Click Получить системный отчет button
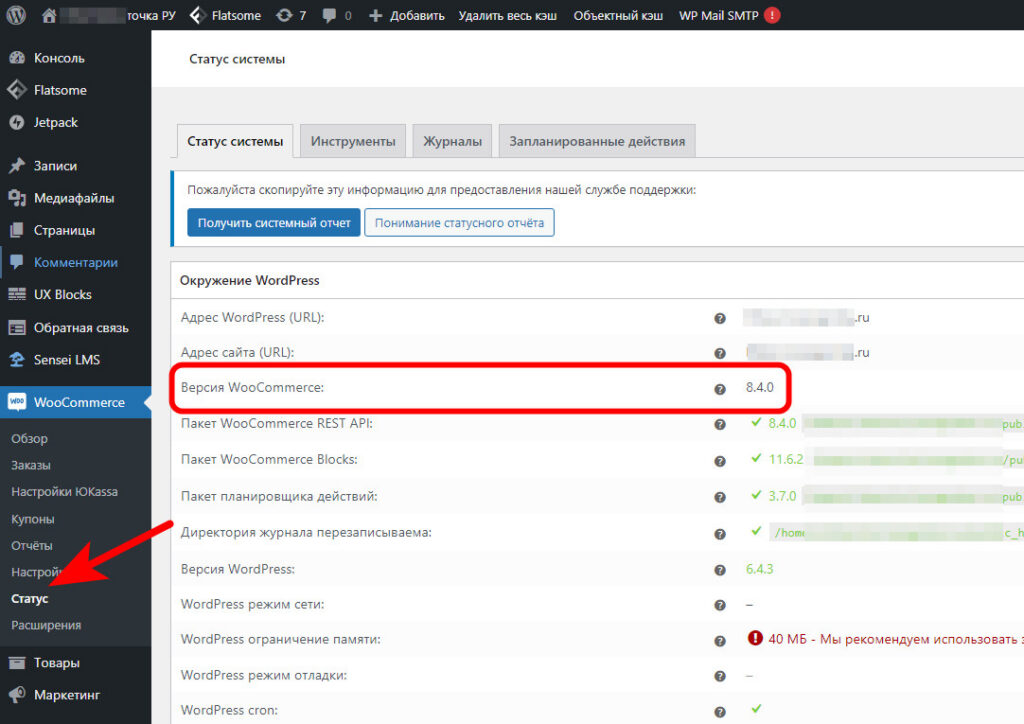This screenshot has height=724, width=1024. coord(274,223)
